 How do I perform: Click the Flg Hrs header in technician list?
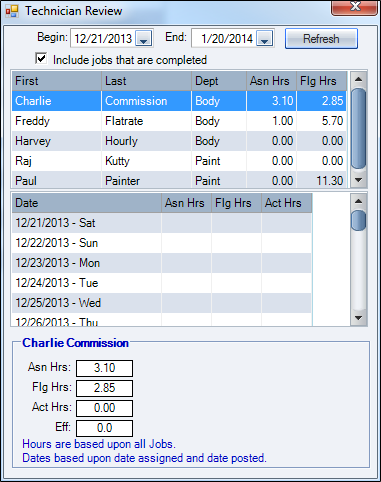[x=322, y=81]
